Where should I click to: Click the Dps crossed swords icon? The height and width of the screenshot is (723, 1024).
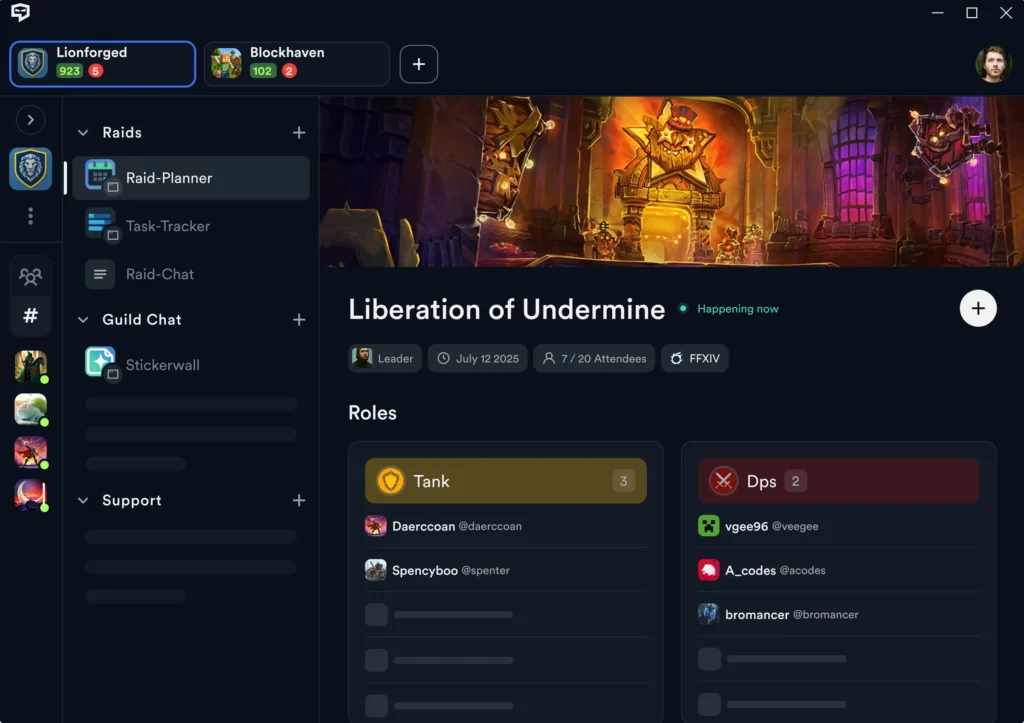click(724, 481)
